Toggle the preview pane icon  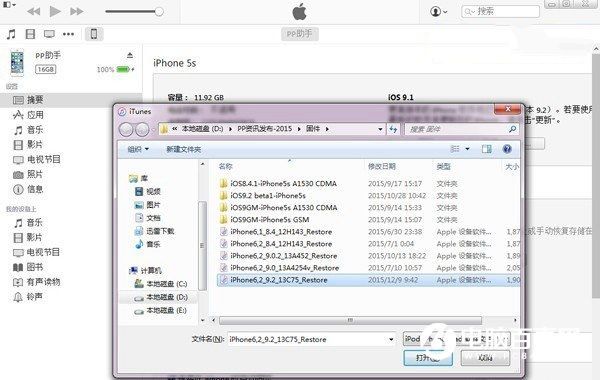487,149
